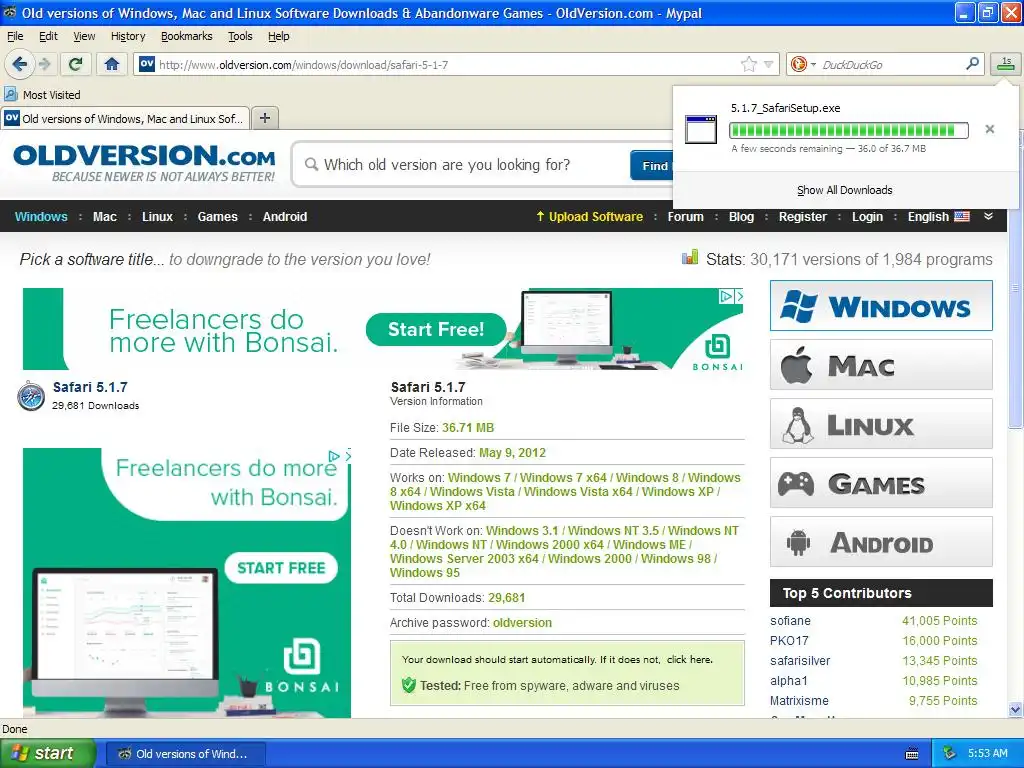
Task: Click the Games nav link in black bar
Action: [x=217, y=217]
